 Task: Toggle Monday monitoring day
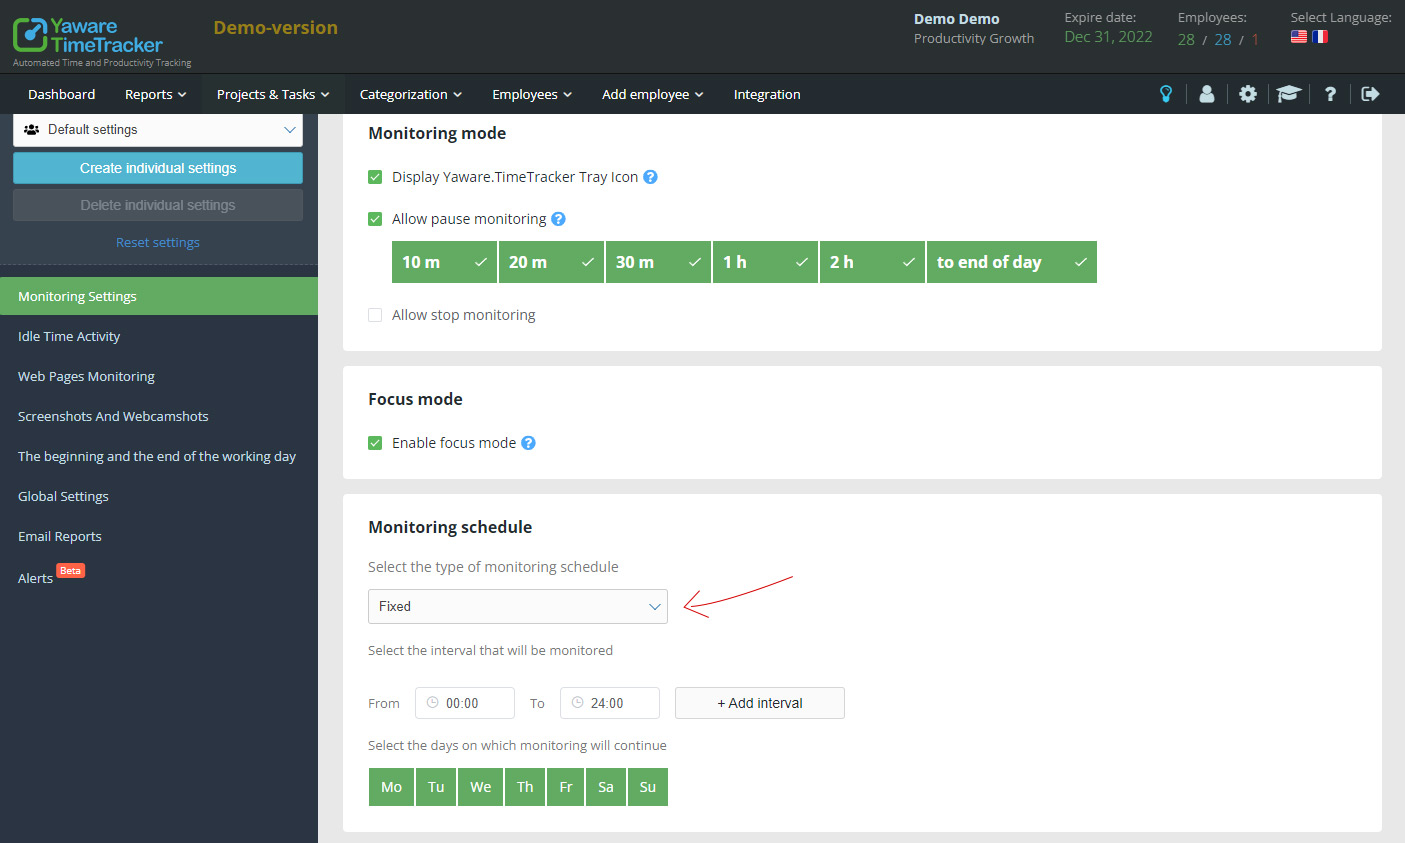coord(391,787)
